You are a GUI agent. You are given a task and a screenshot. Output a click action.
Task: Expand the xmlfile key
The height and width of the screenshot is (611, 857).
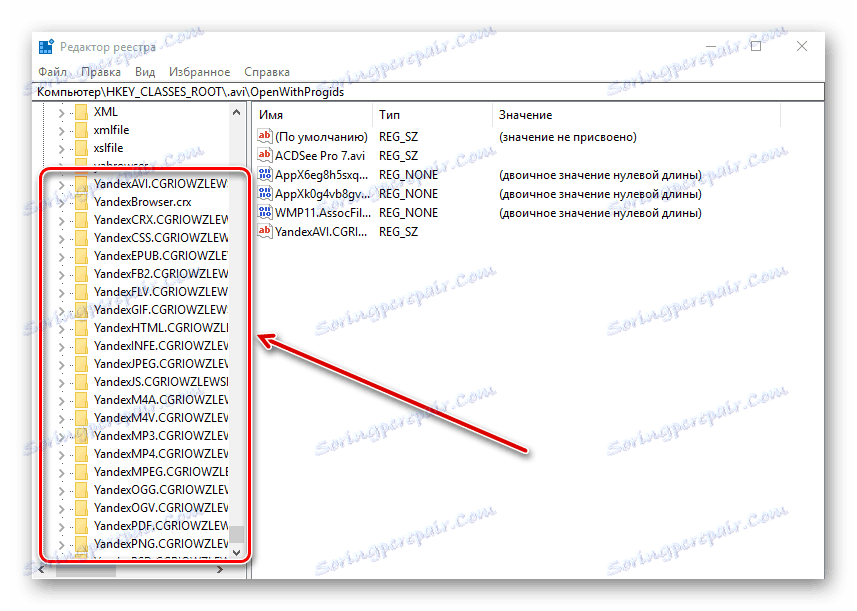pos(61,131)
